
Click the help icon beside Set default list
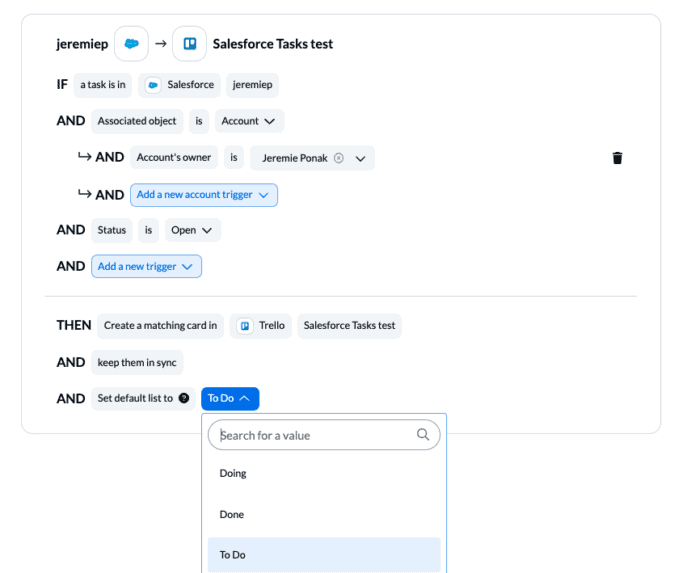point(183,398)
